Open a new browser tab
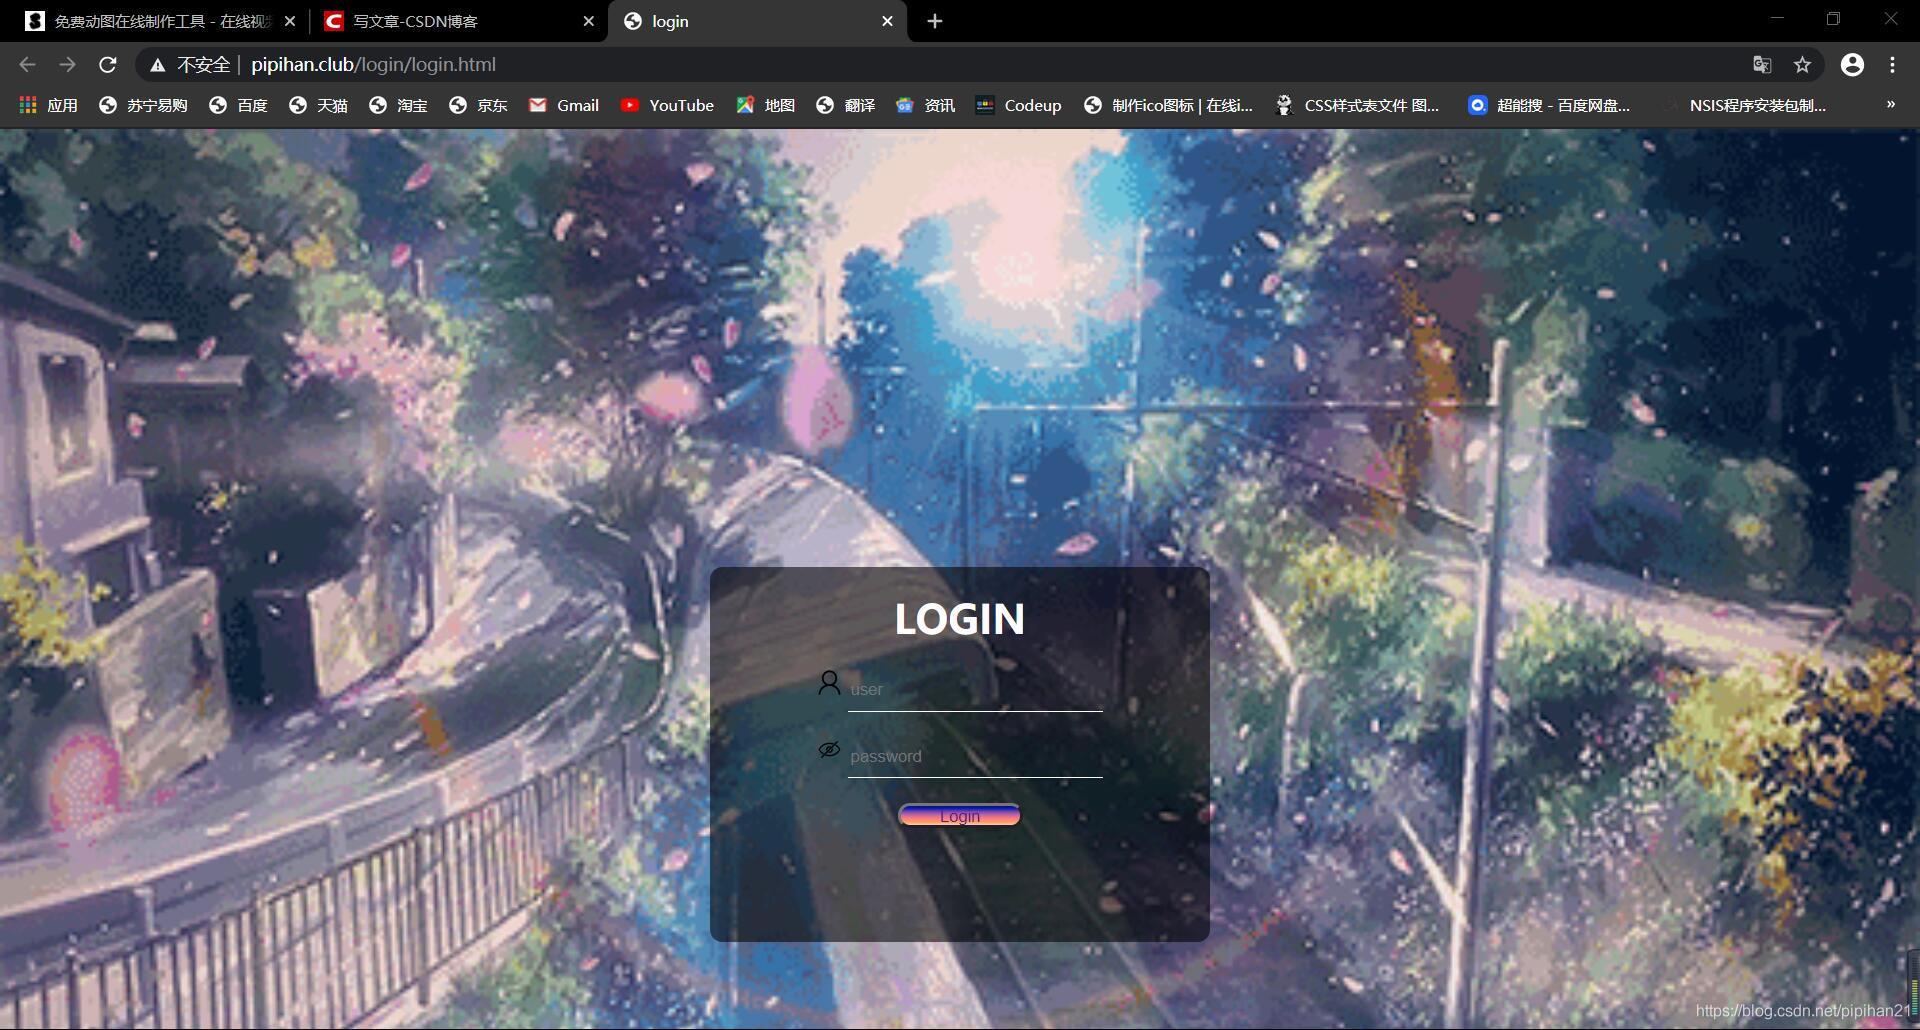 click(x=934, y=21)
